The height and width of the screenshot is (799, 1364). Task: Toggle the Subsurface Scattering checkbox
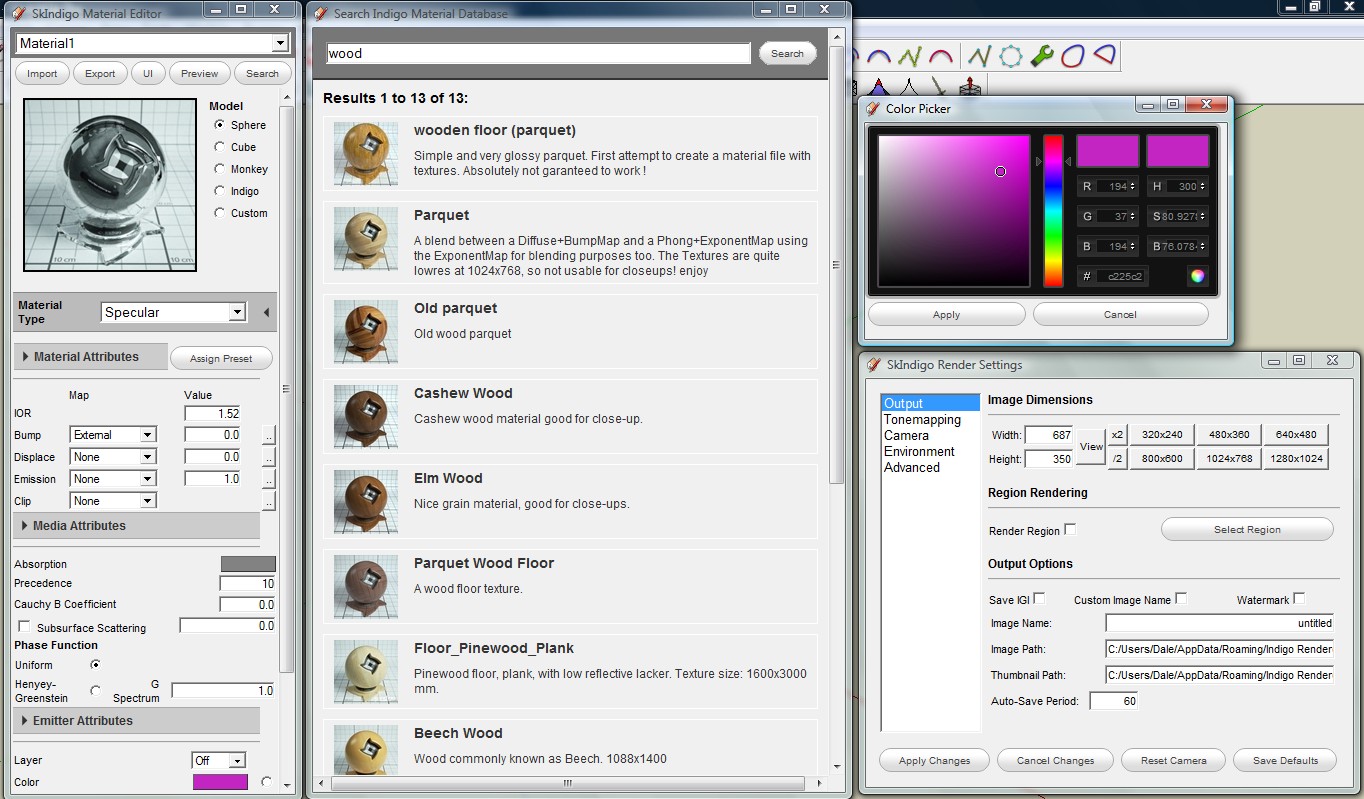(24, 627)
